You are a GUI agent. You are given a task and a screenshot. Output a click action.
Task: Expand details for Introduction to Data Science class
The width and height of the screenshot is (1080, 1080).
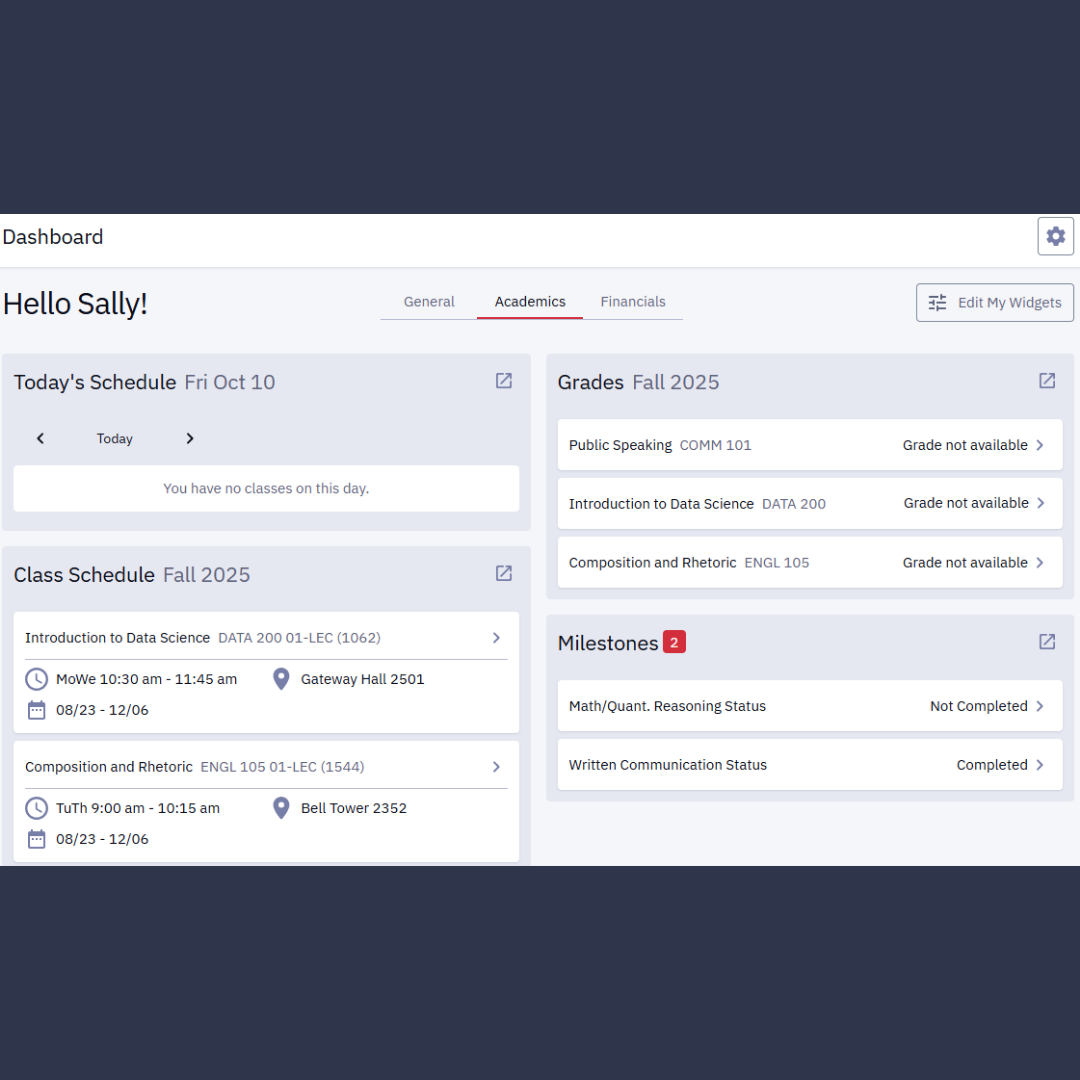click(x=495, y=637)
